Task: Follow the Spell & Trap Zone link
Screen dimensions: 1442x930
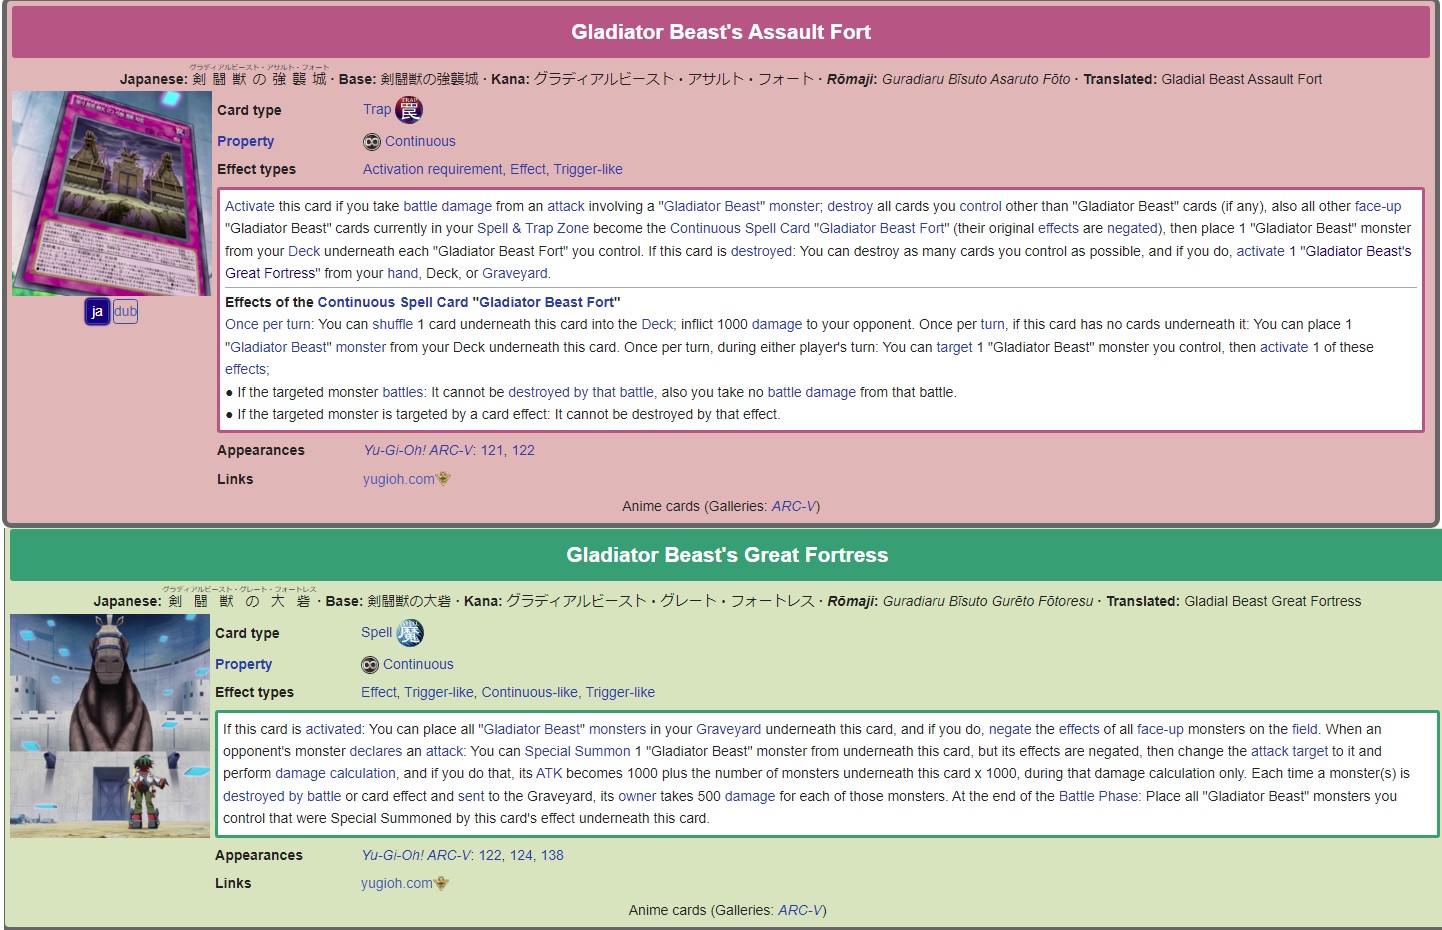Action: tap(533, 229)
